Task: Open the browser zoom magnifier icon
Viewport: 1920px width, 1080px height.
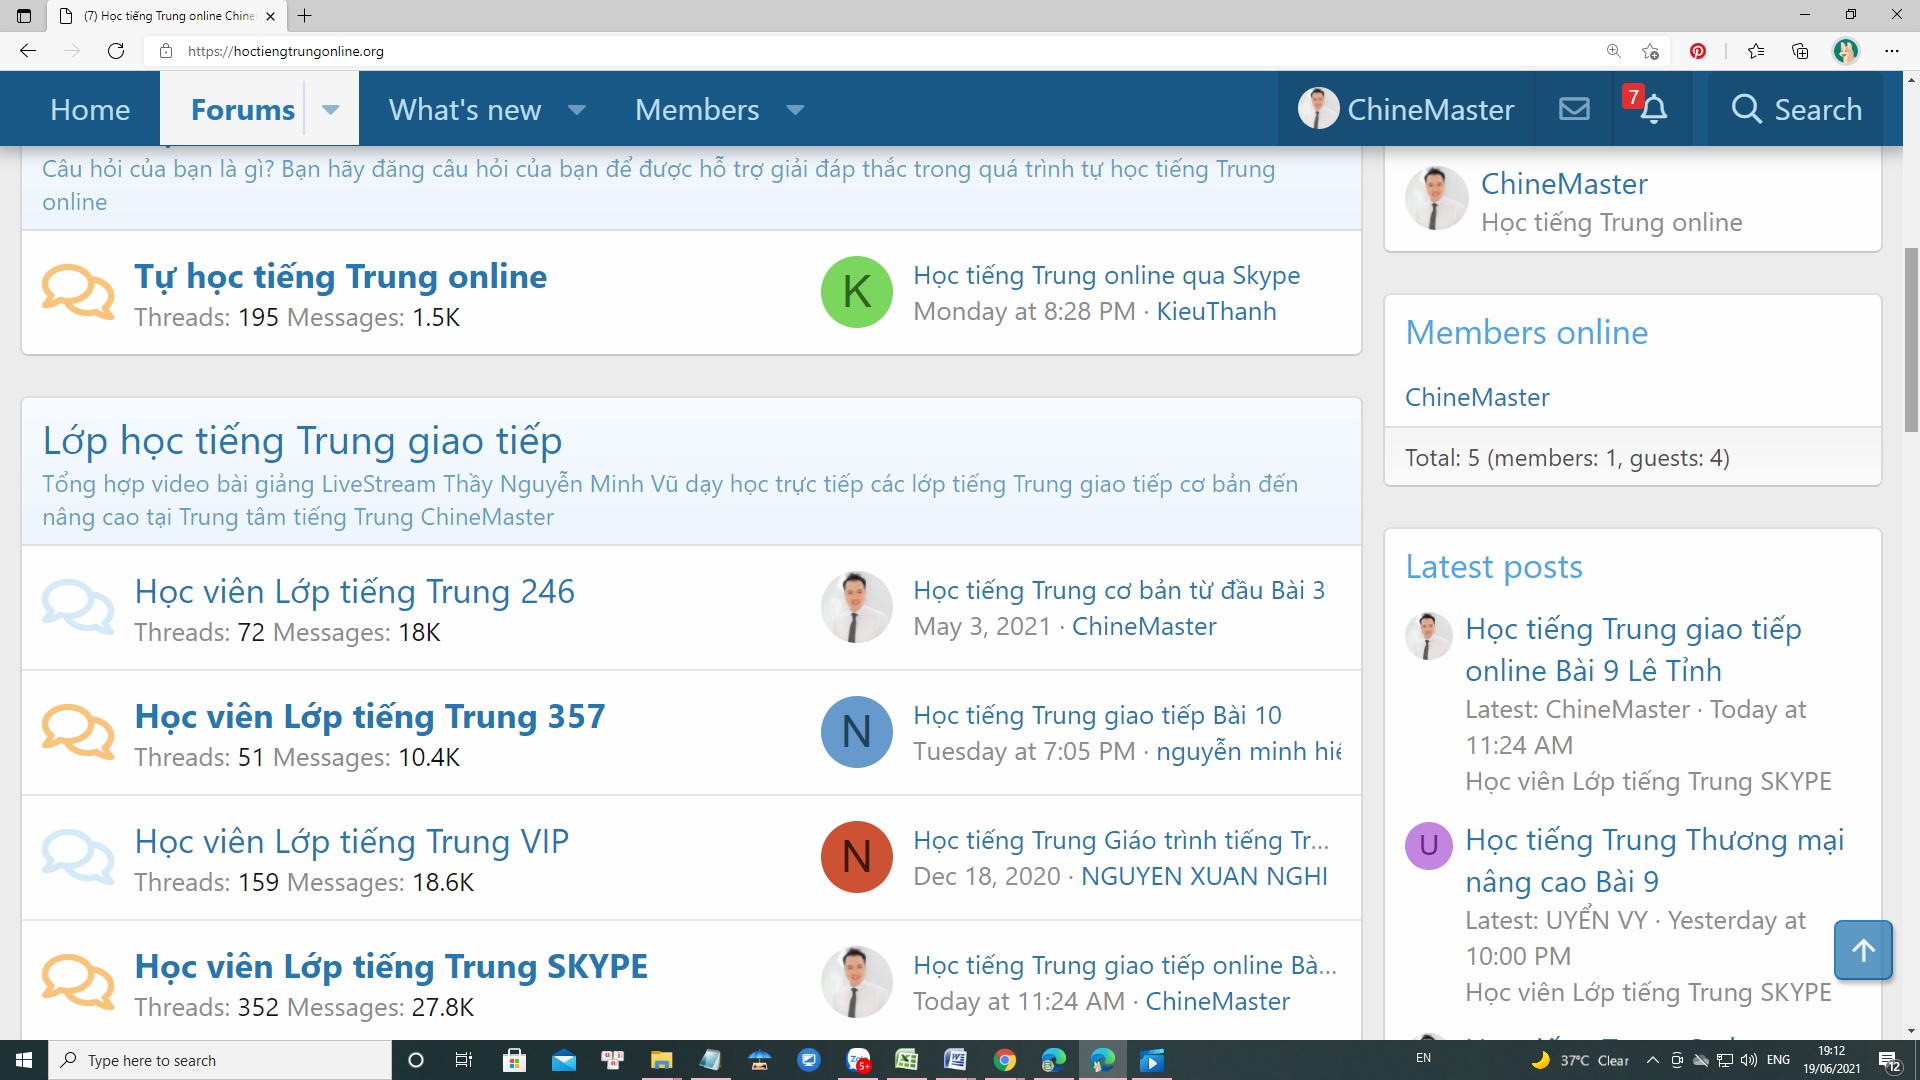Action: coord(1613,51)
